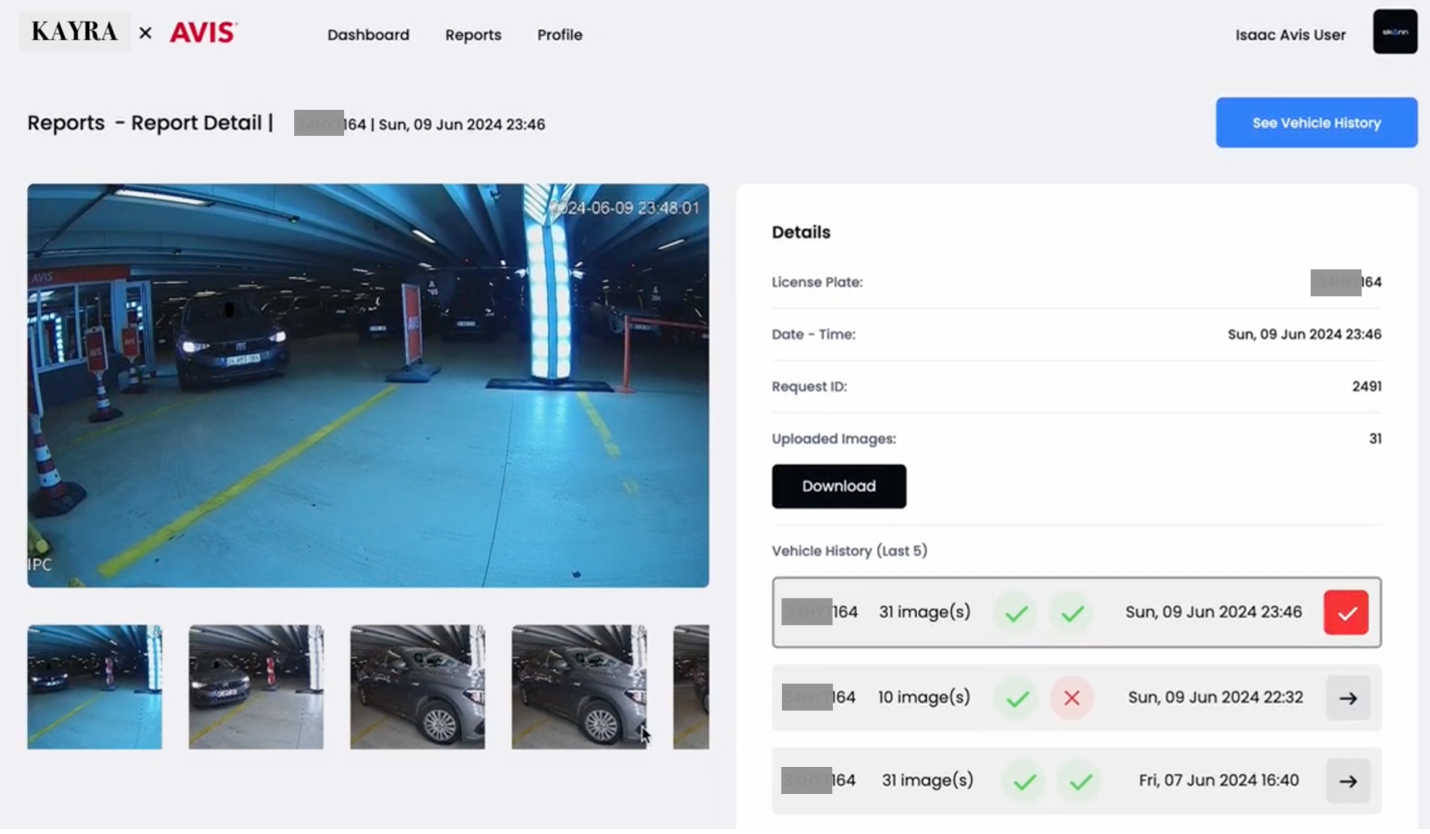Click the Uploaded Images count 31
This screenshot has height=834, width=1430.
point(1375,438)
